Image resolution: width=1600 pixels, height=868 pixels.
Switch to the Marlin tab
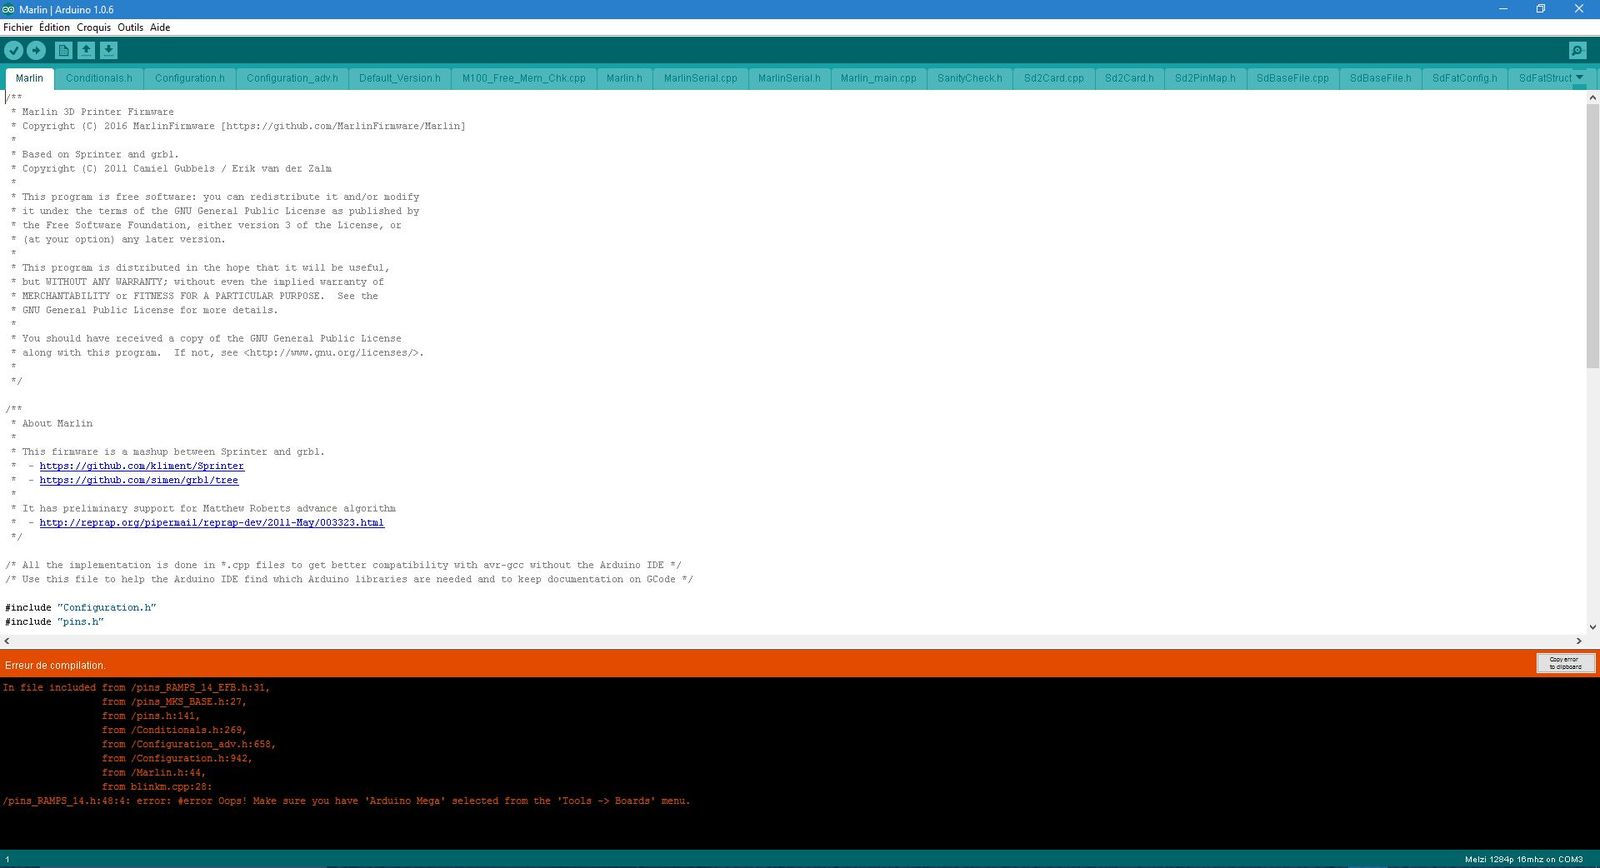coord(29,78)
